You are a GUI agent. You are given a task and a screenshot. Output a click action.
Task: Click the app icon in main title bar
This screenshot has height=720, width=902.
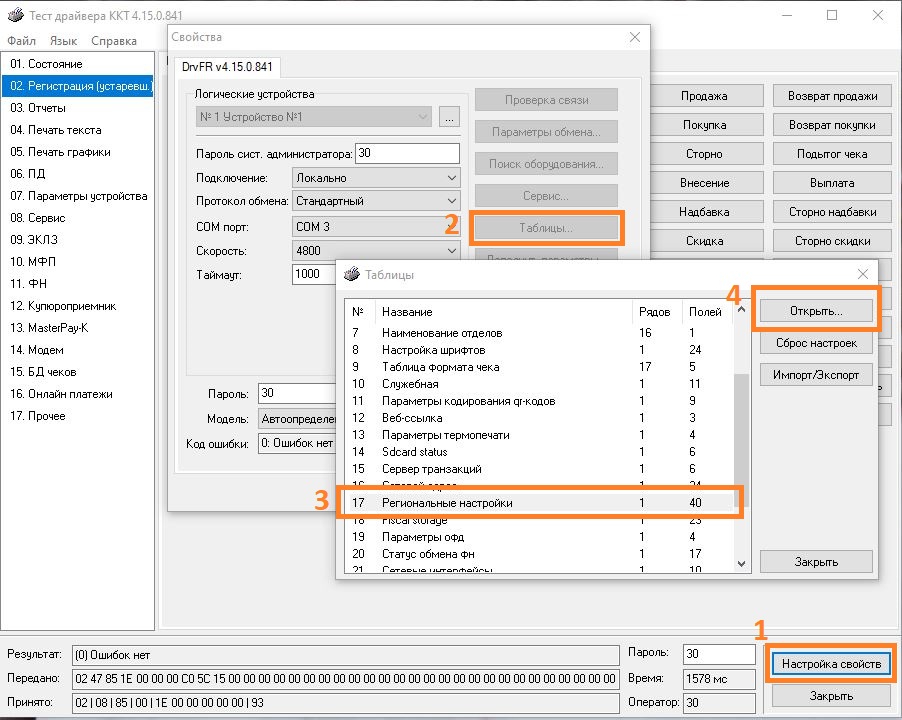(14, 15)
